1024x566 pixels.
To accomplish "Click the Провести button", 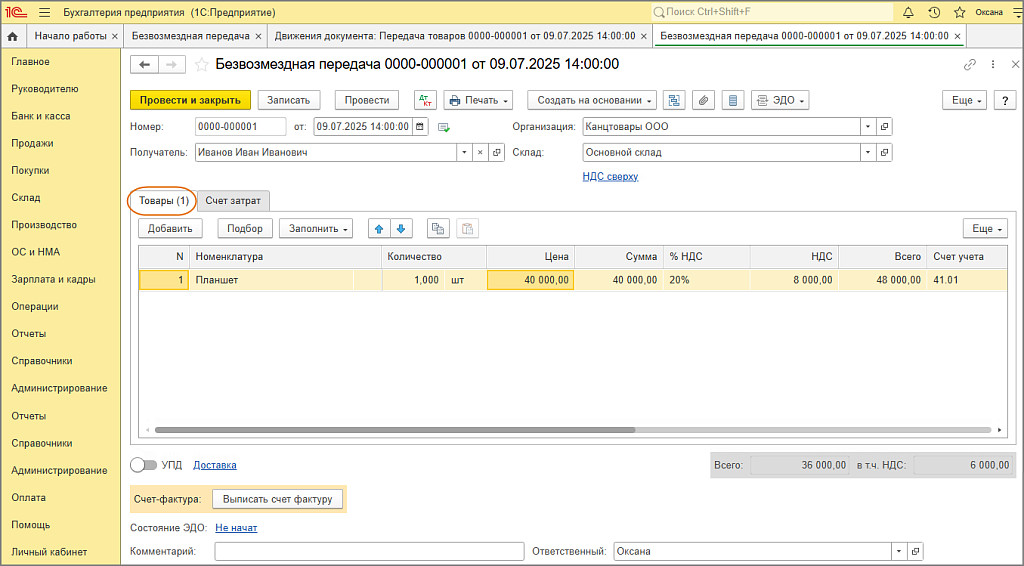I will [367, 101].
